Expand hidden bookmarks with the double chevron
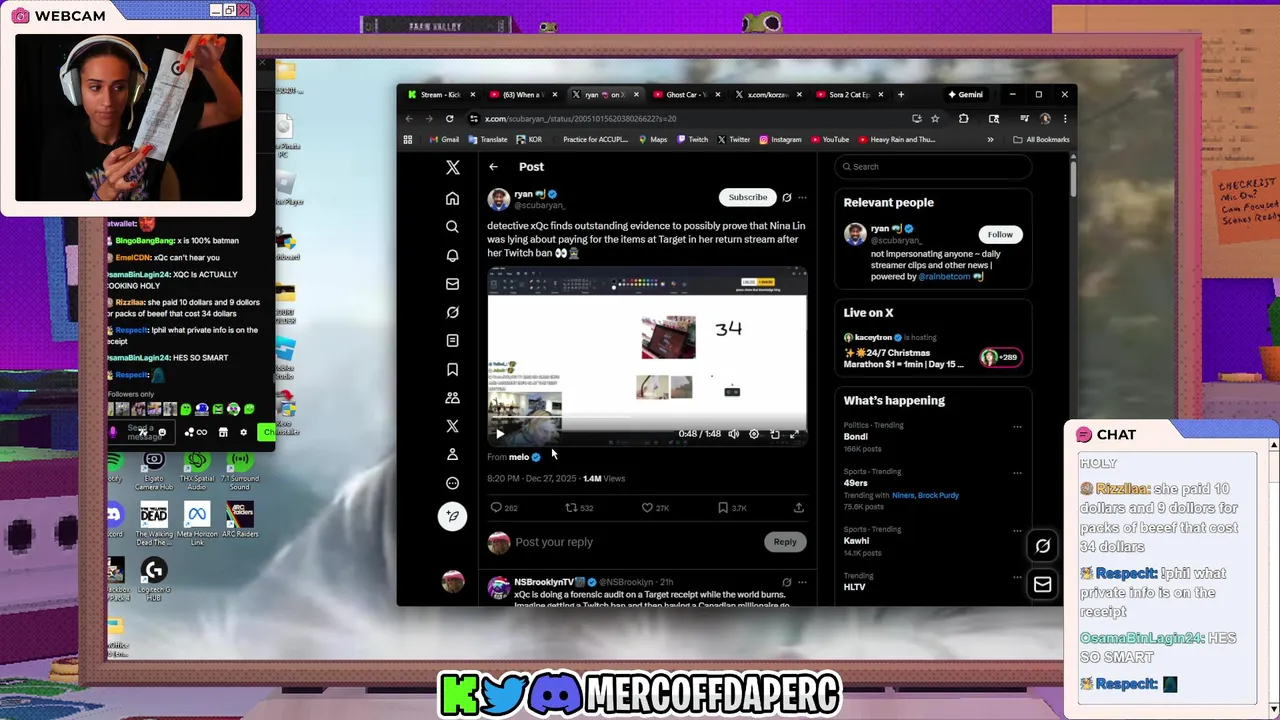The width and height of the screenshot is (1280, 720). (x=991, y=140)
